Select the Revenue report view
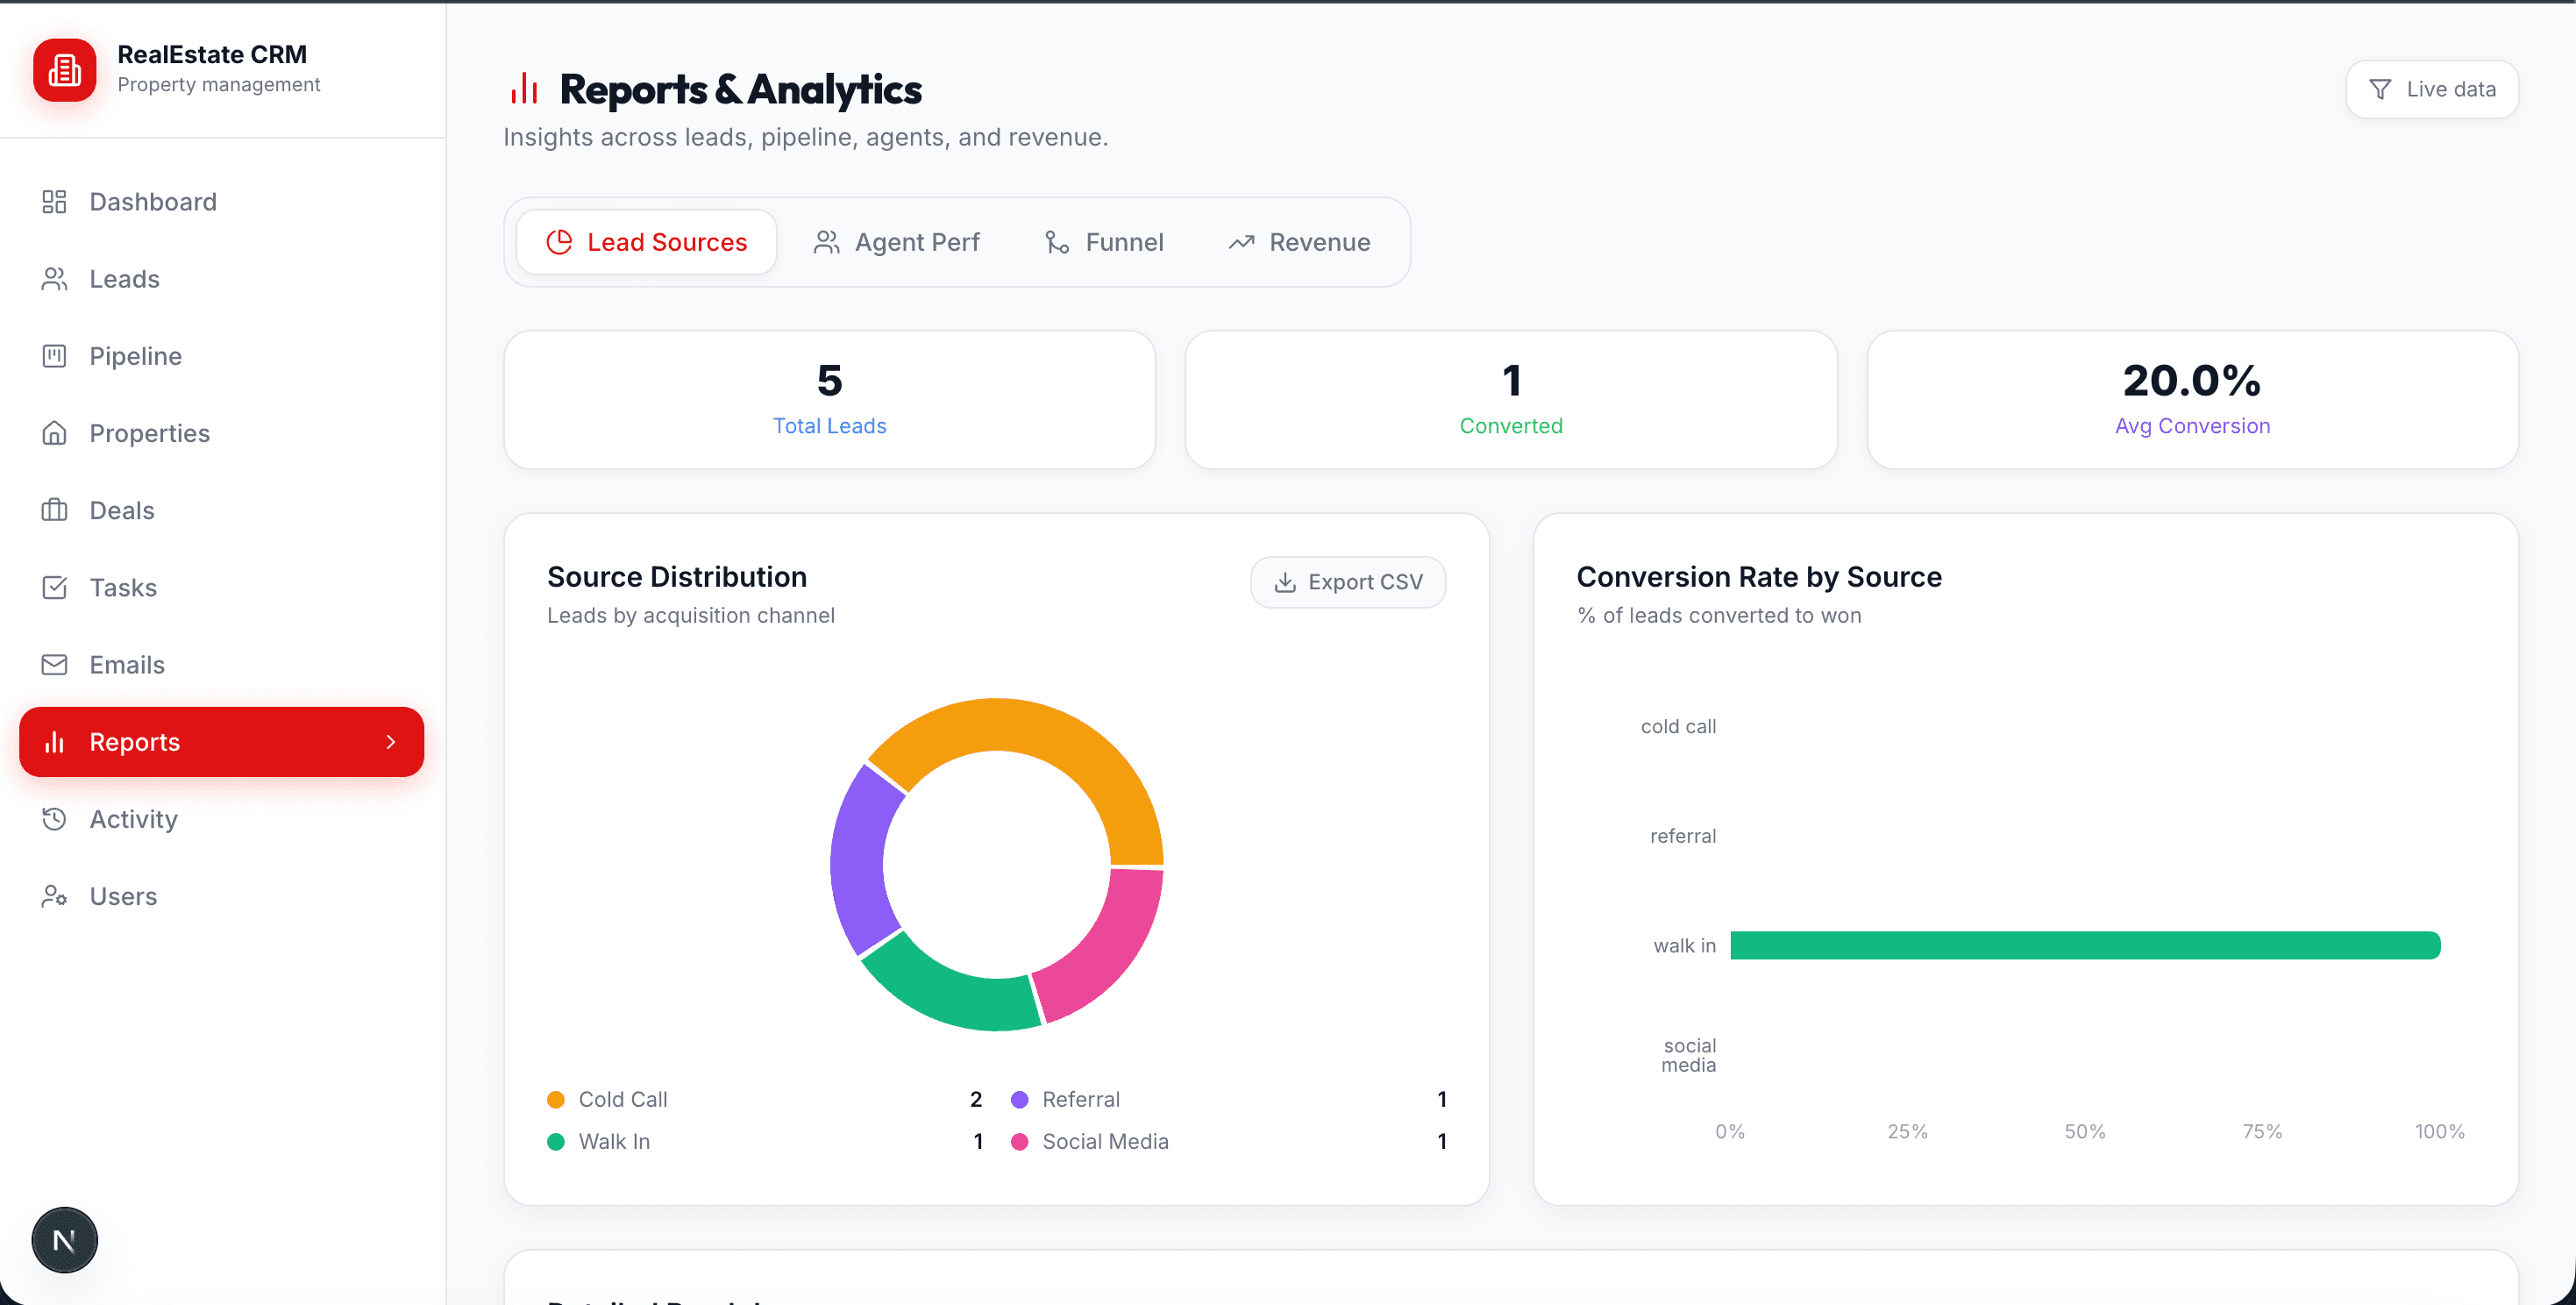Screen dimensions: 2576x1305 (x=1299, y=241)
